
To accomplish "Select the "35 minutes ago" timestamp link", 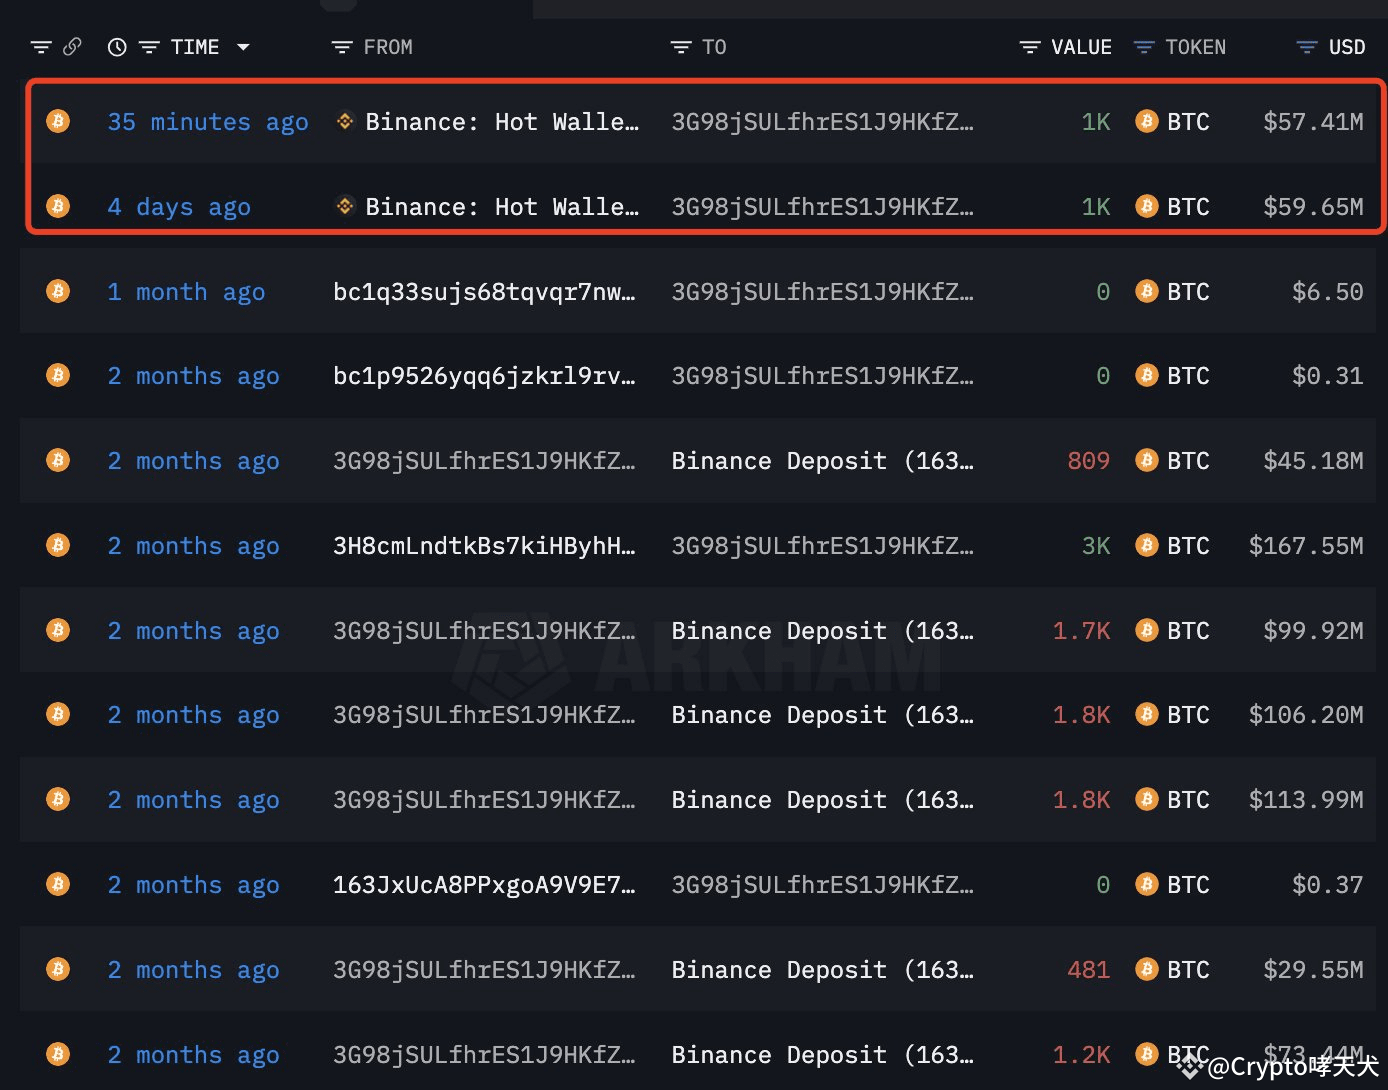I will click(207, 121).
